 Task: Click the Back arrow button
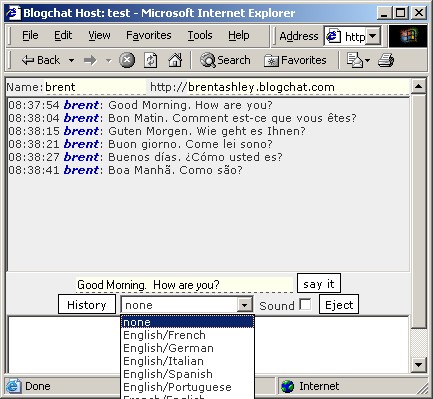41,60
